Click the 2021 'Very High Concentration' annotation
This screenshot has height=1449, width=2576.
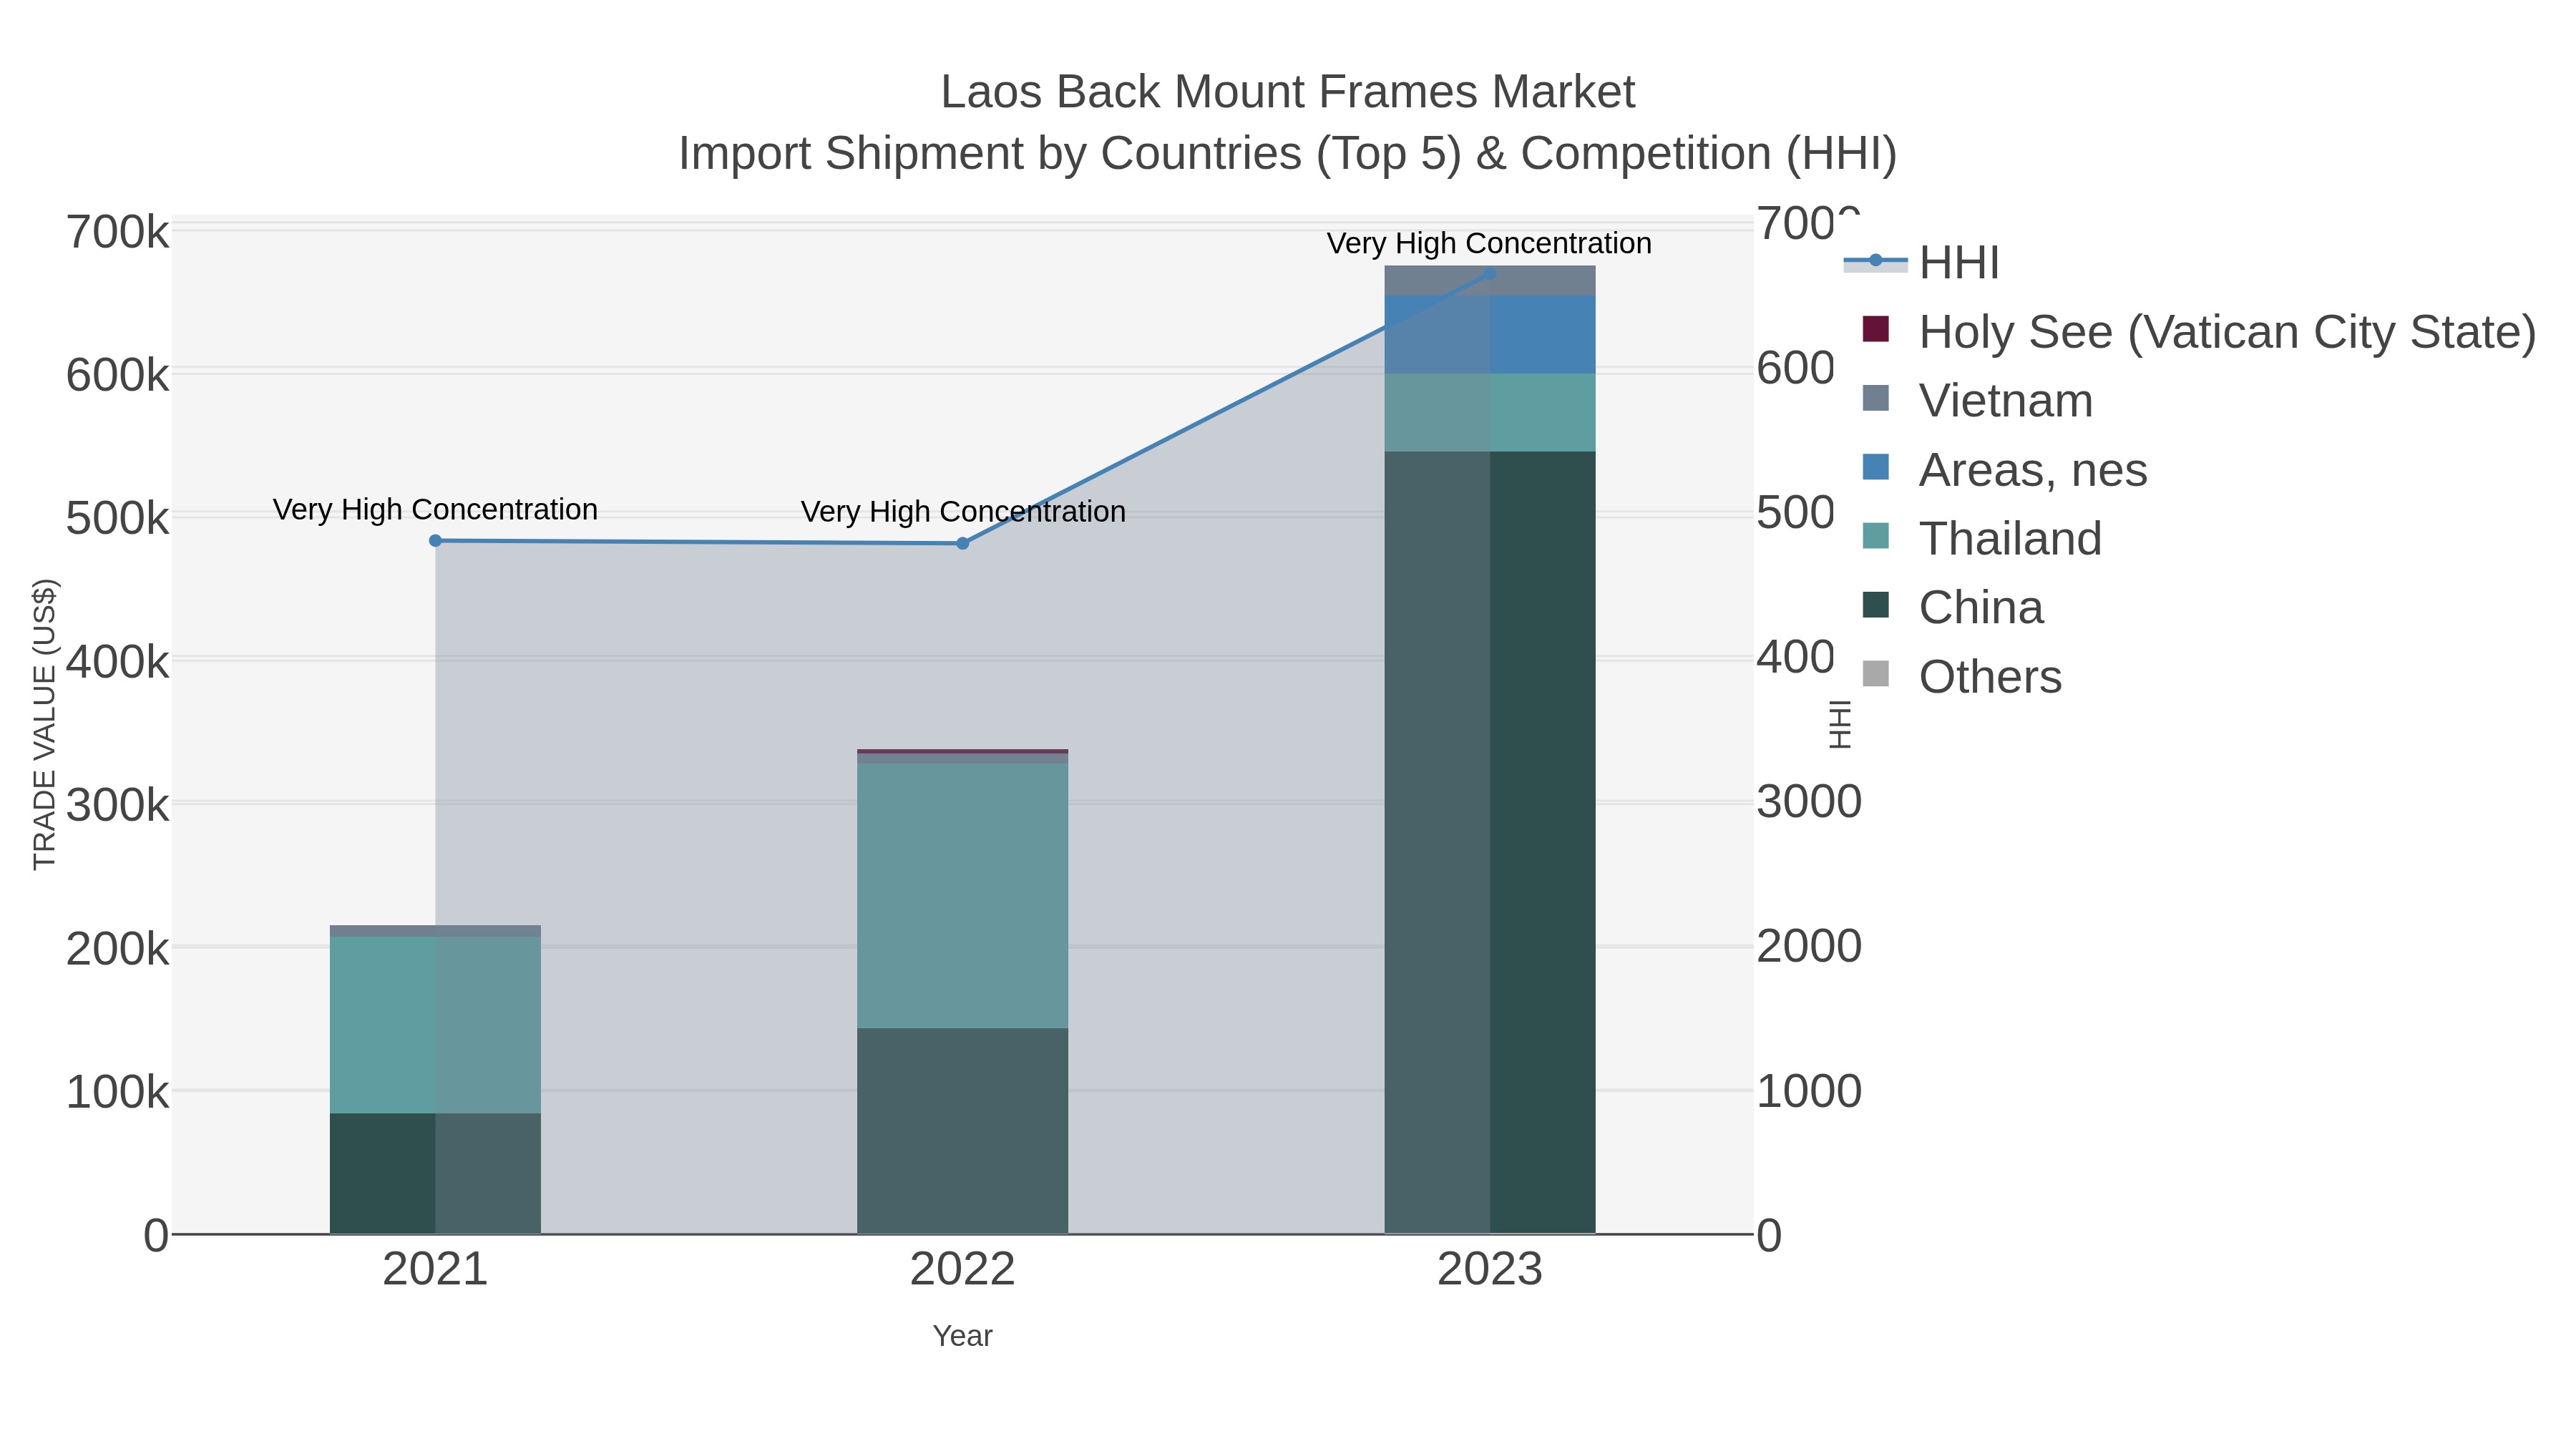coord(435,509)
